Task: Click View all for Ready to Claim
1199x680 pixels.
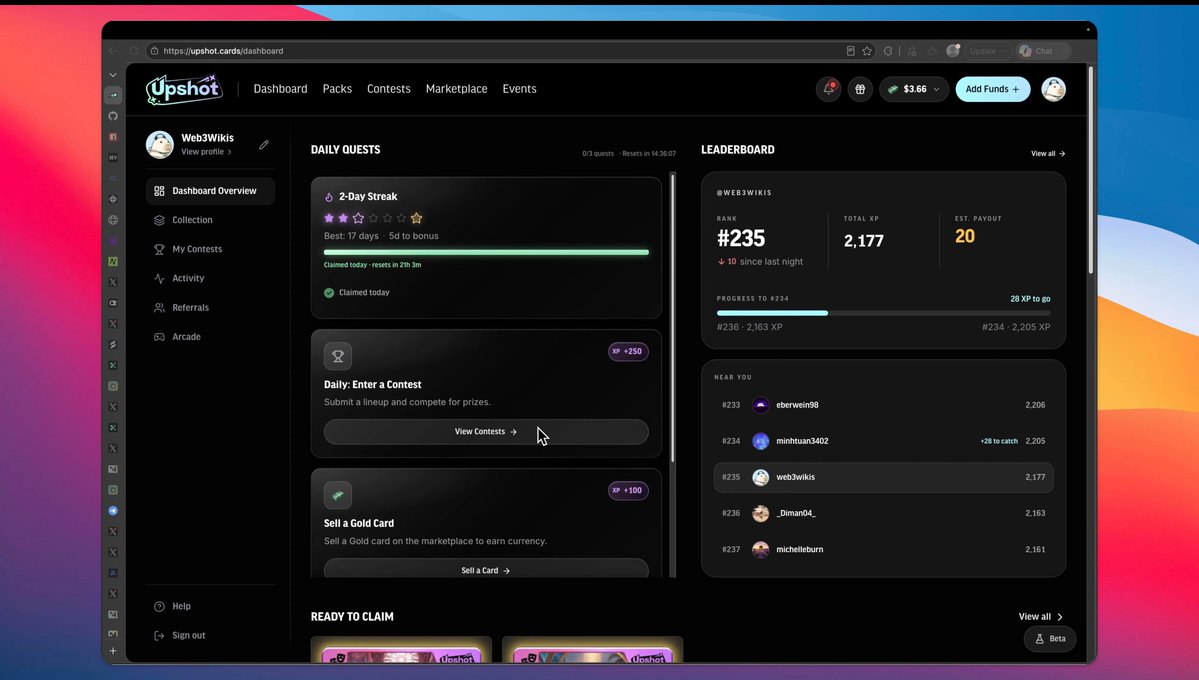Action: pyautogui.click(x=1041, y=617)
